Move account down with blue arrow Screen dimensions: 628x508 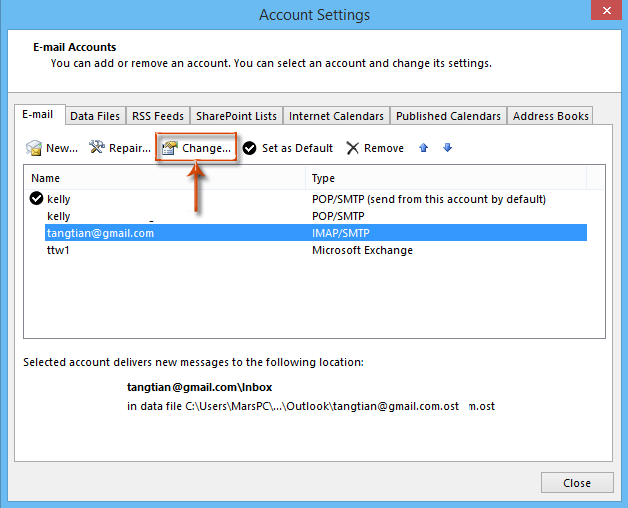[x=447, y=148]
